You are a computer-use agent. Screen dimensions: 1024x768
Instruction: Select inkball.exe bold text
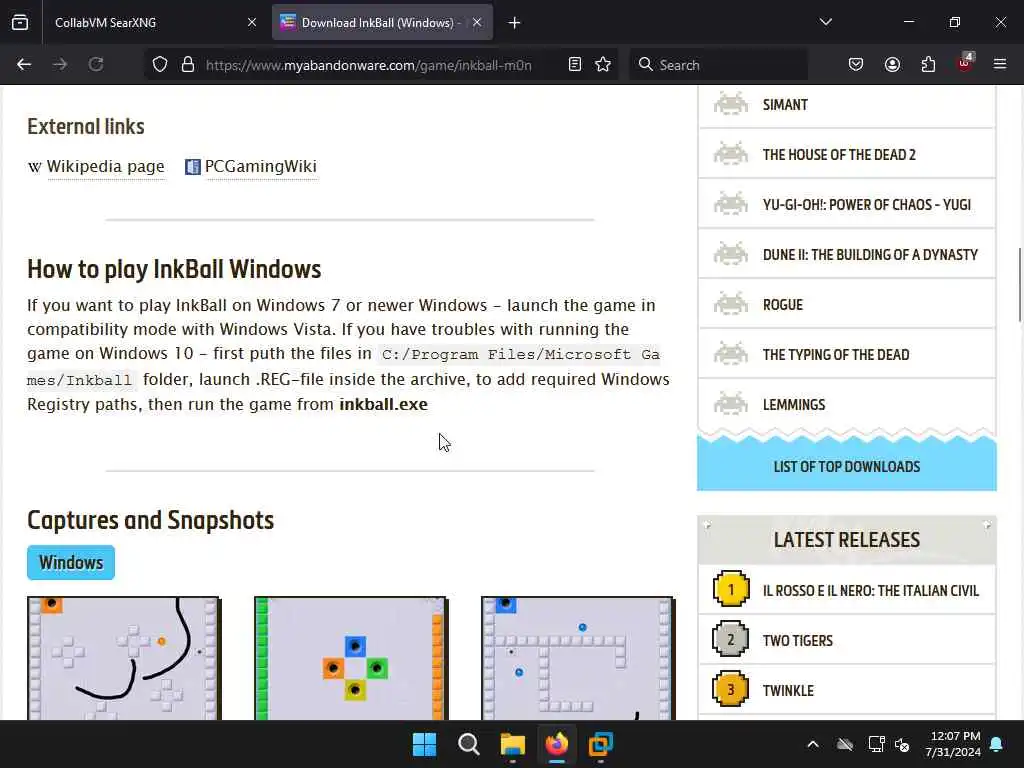(383, 404)
